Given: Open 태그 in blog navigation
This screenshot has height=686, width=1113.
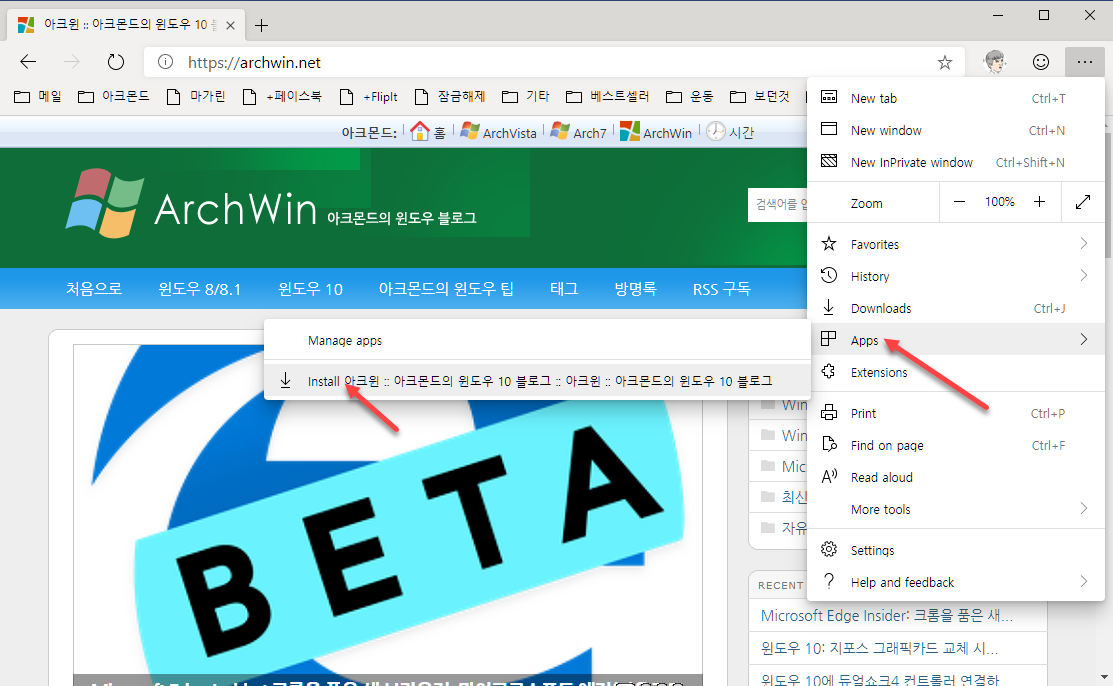Looking at the screenshot, I should coord(564,288).
